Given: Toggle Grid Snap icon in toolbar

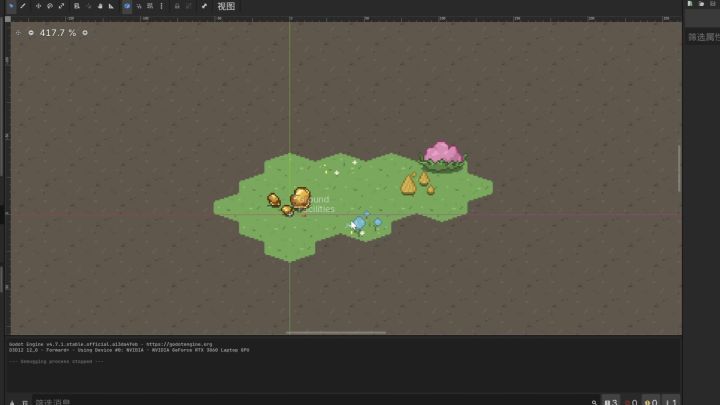Looking at the screenshot, I should coord(139,6).
